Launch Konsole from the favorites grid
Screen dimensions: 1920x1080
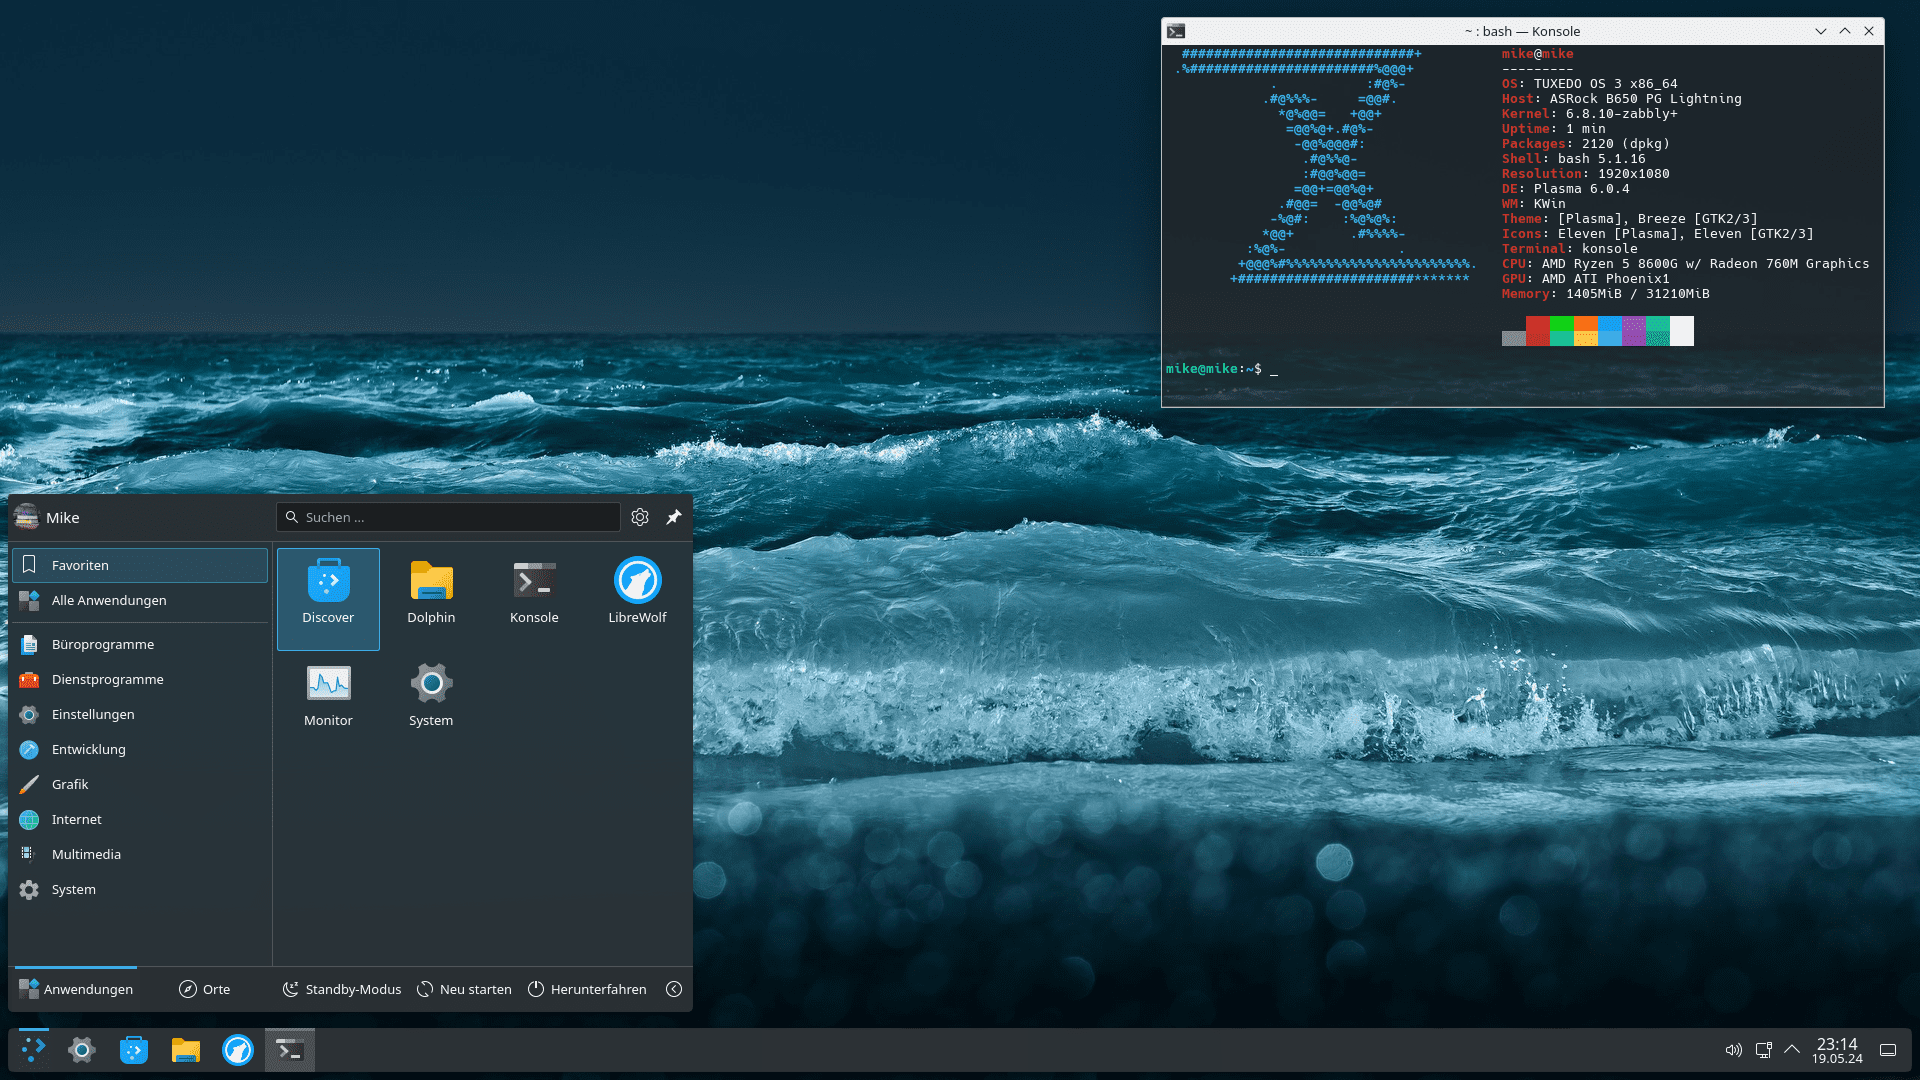(x=534, y=598)
